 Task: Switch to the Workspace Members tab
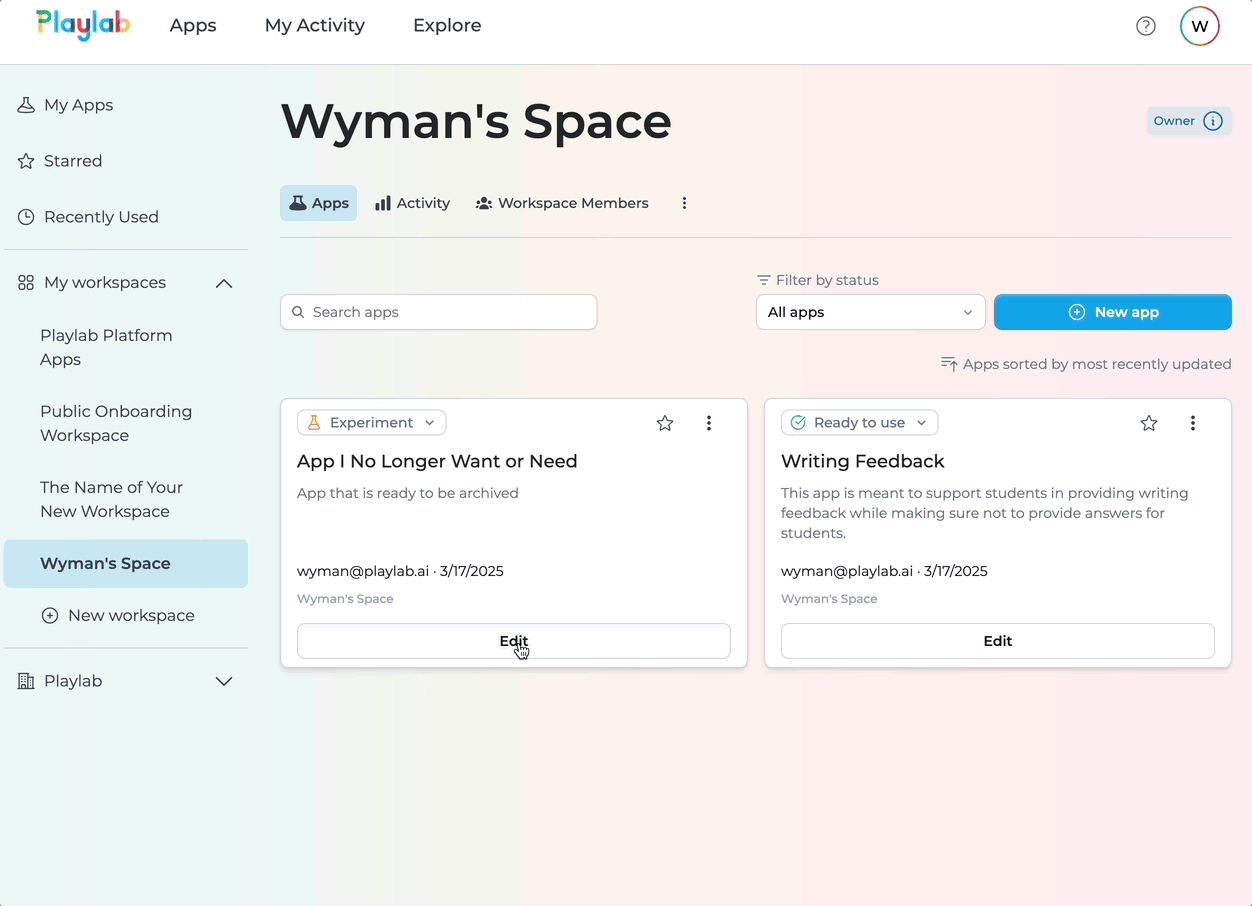tap(562, 203)
